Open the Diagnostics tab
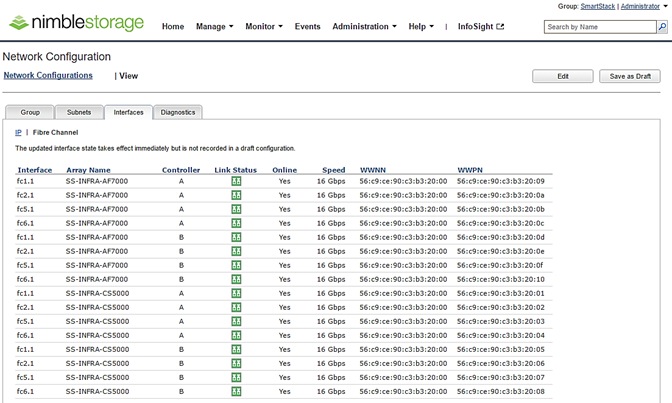This screenshot has height=403, width=672. (x=177, y=112)
